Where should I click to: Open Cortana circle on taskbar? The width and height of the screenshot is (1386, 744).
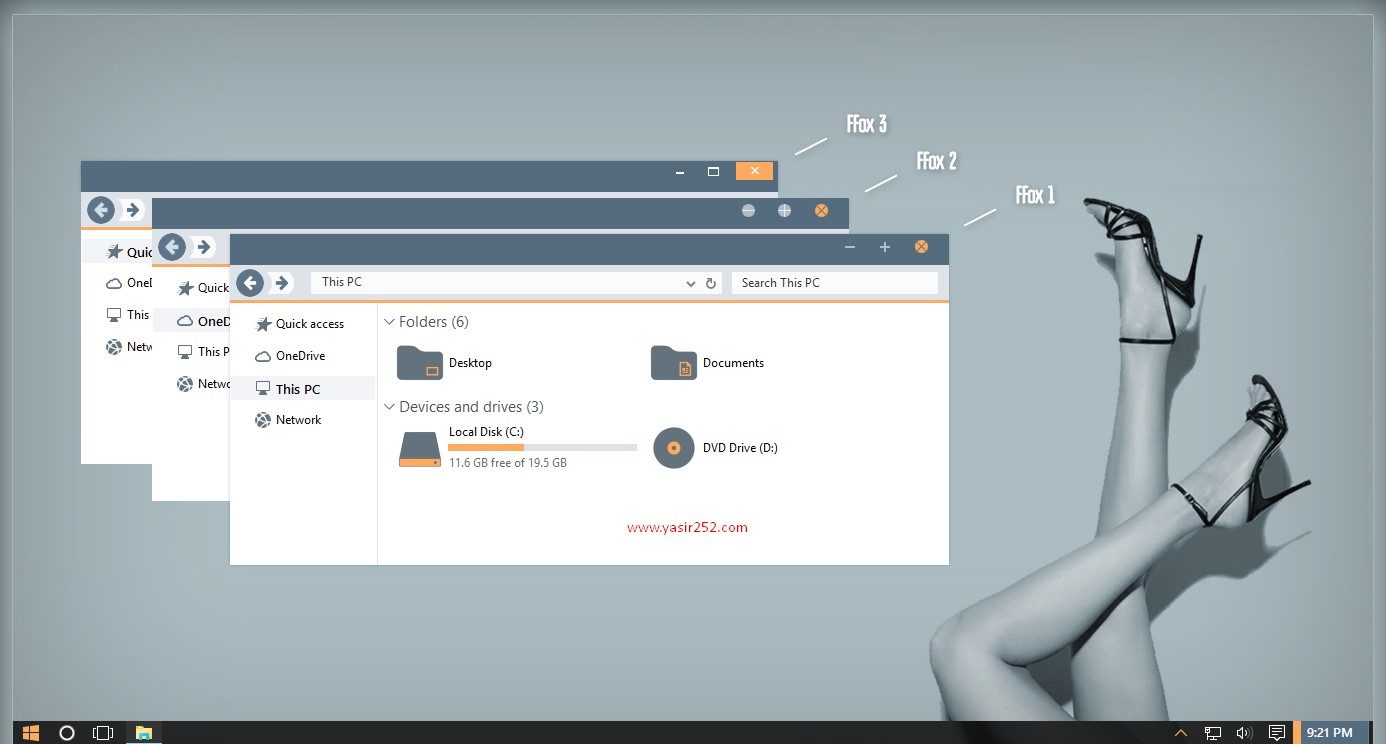[67, 733]
